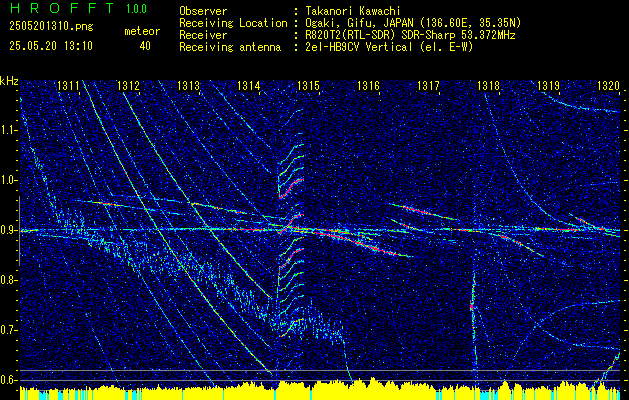Click the 1316 time marker
Image resolution: width=629 pixels, height=400 pixels.
click(369, 86)
